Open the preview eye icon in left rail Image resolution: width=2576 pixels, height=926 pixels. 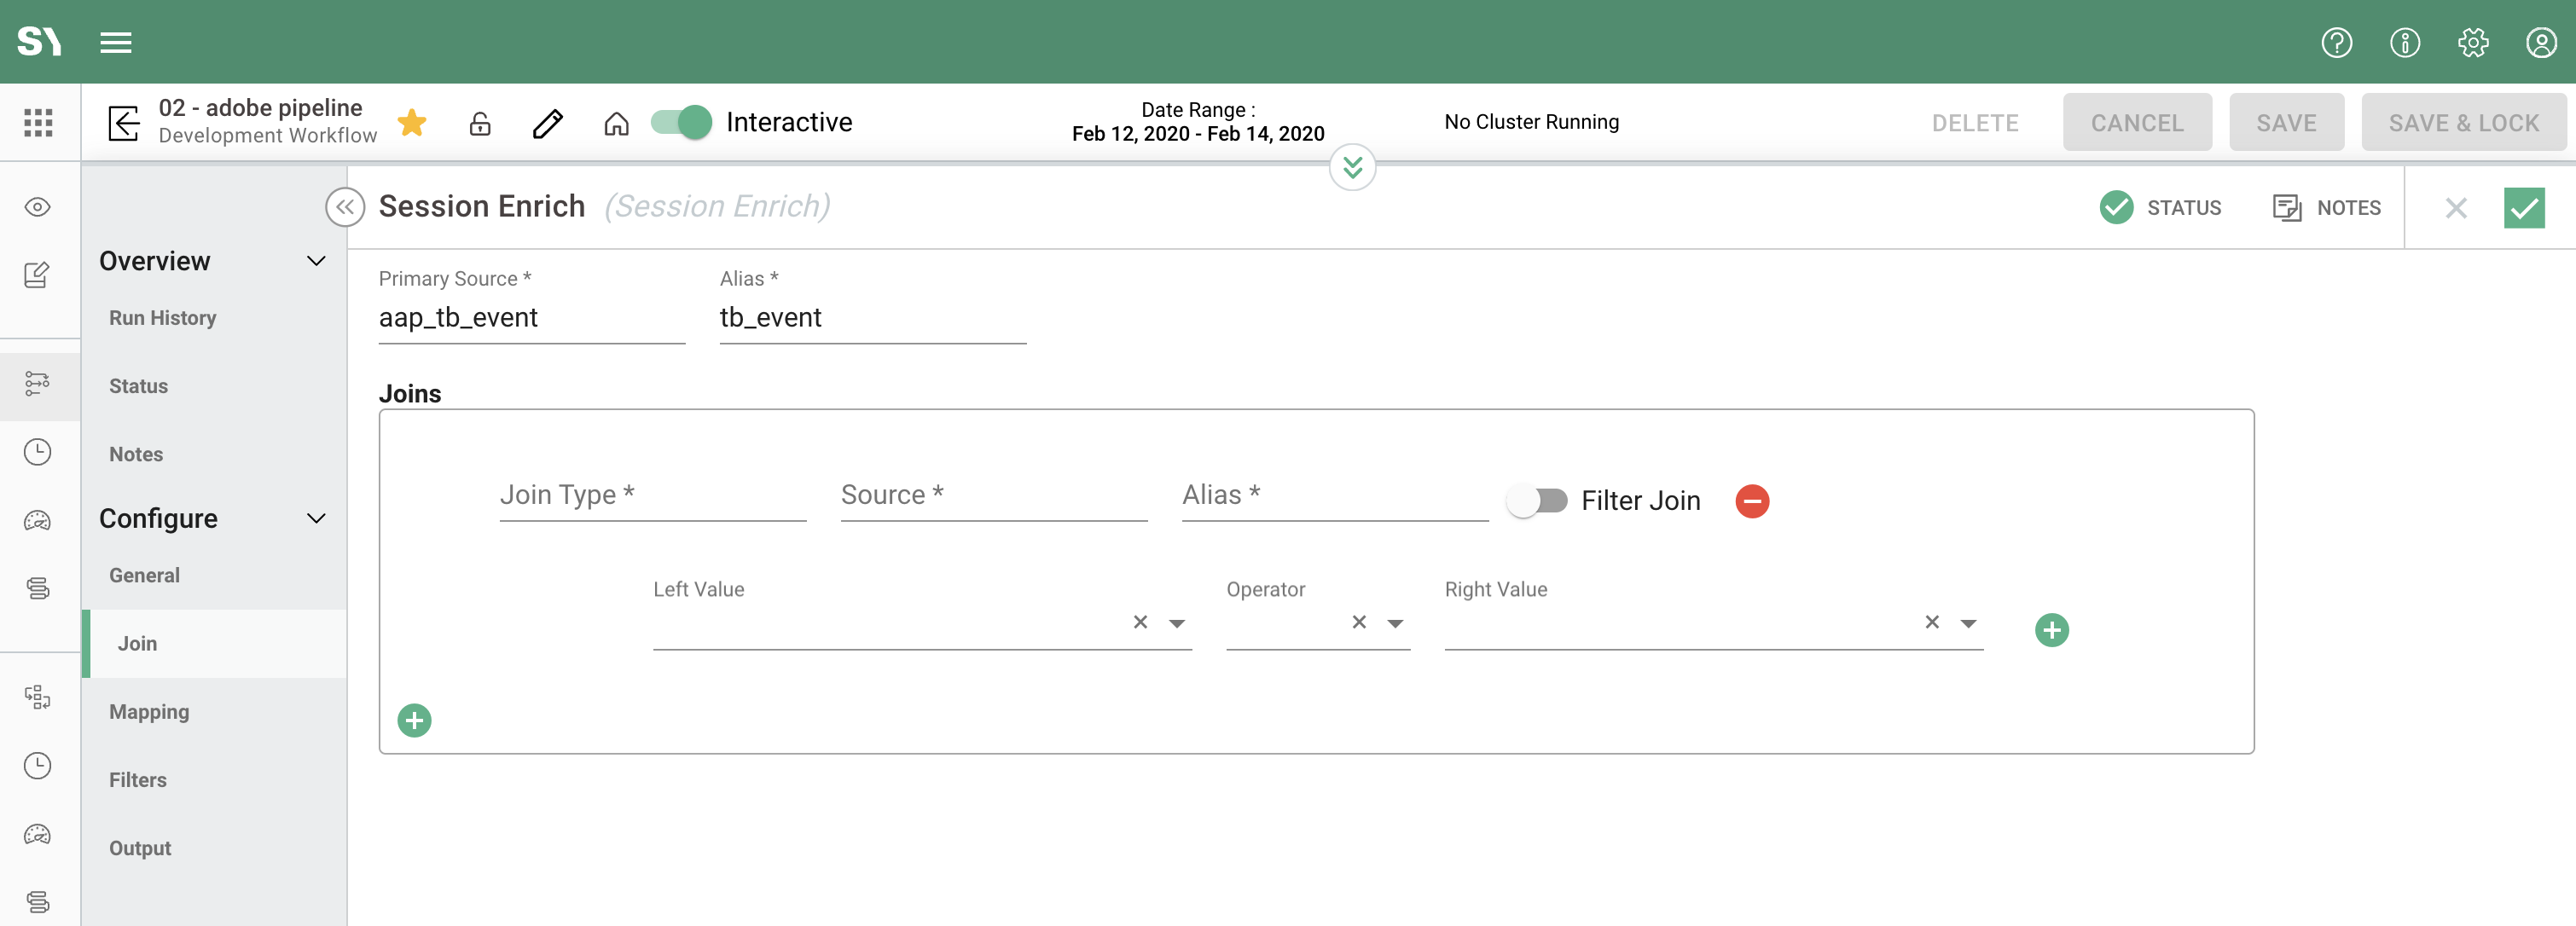pos(37,207)
